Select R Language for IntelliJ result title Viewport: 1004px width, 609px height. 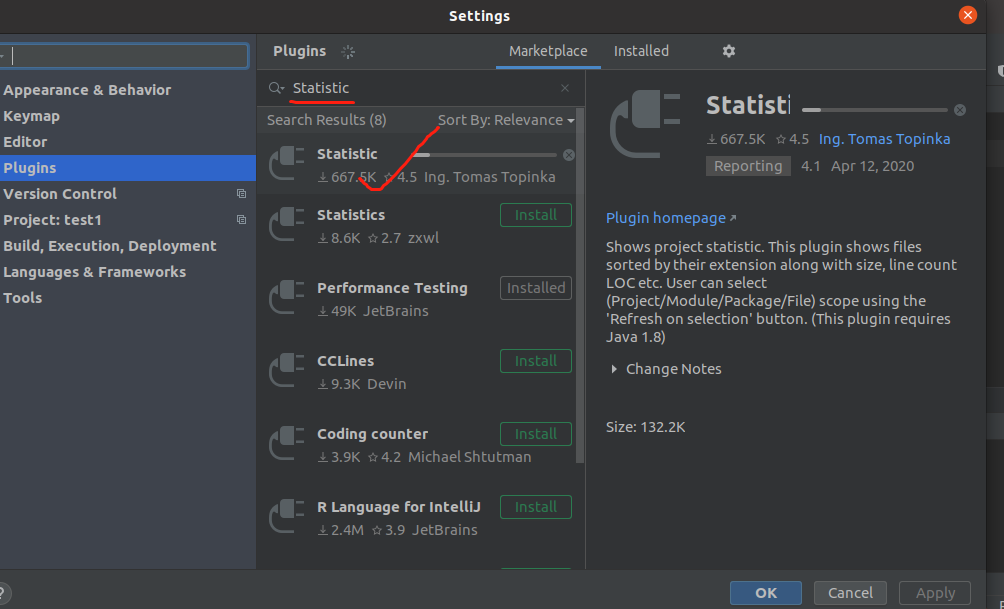(x=399, y=507)
